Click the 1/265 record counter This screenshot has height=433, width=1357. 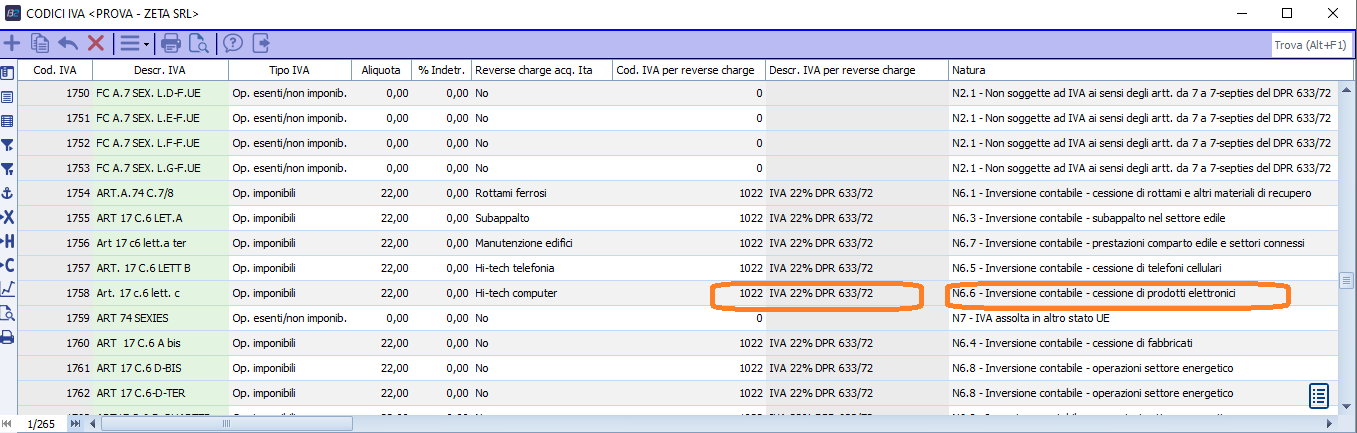tap(41, 424)
